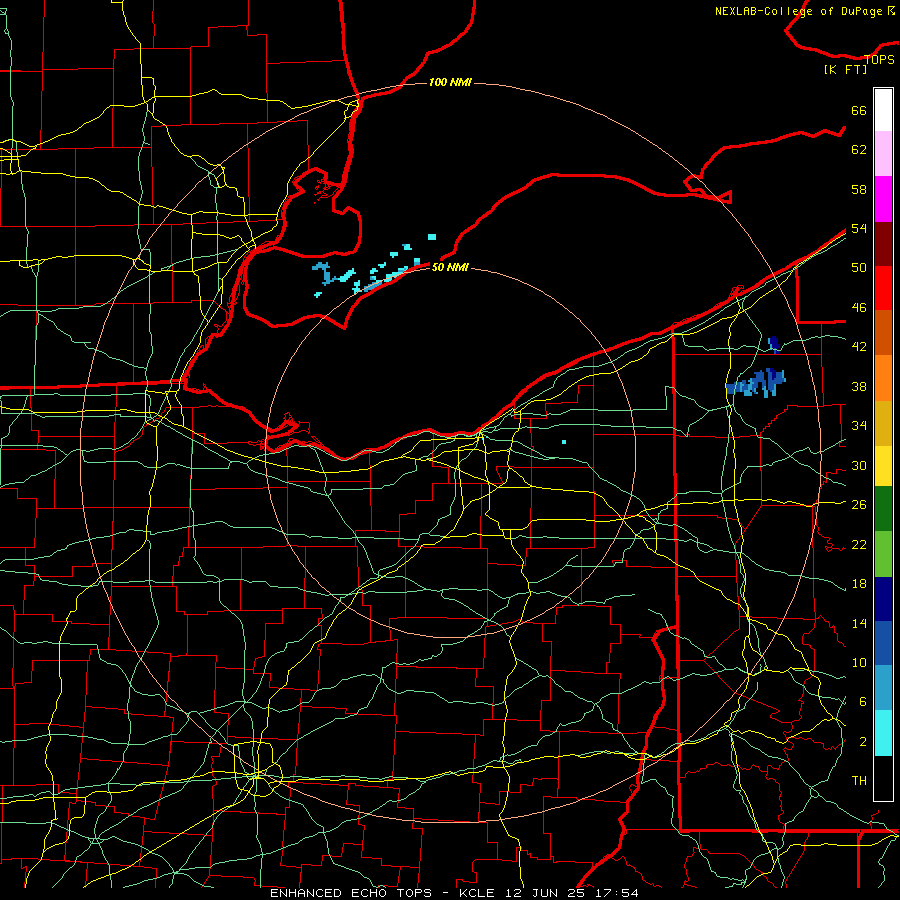Click the "50 NMI" range ring label

click(450, 267)
